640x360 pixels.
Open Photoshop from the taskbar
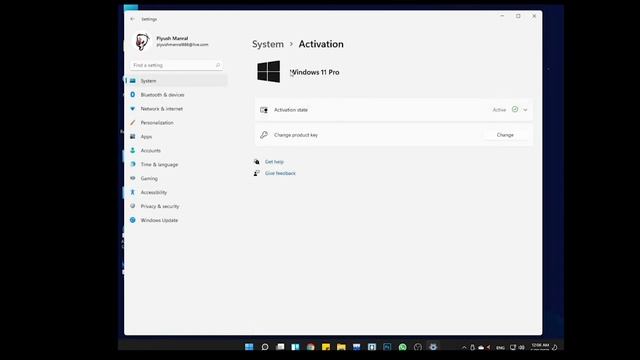click(387, 347)
